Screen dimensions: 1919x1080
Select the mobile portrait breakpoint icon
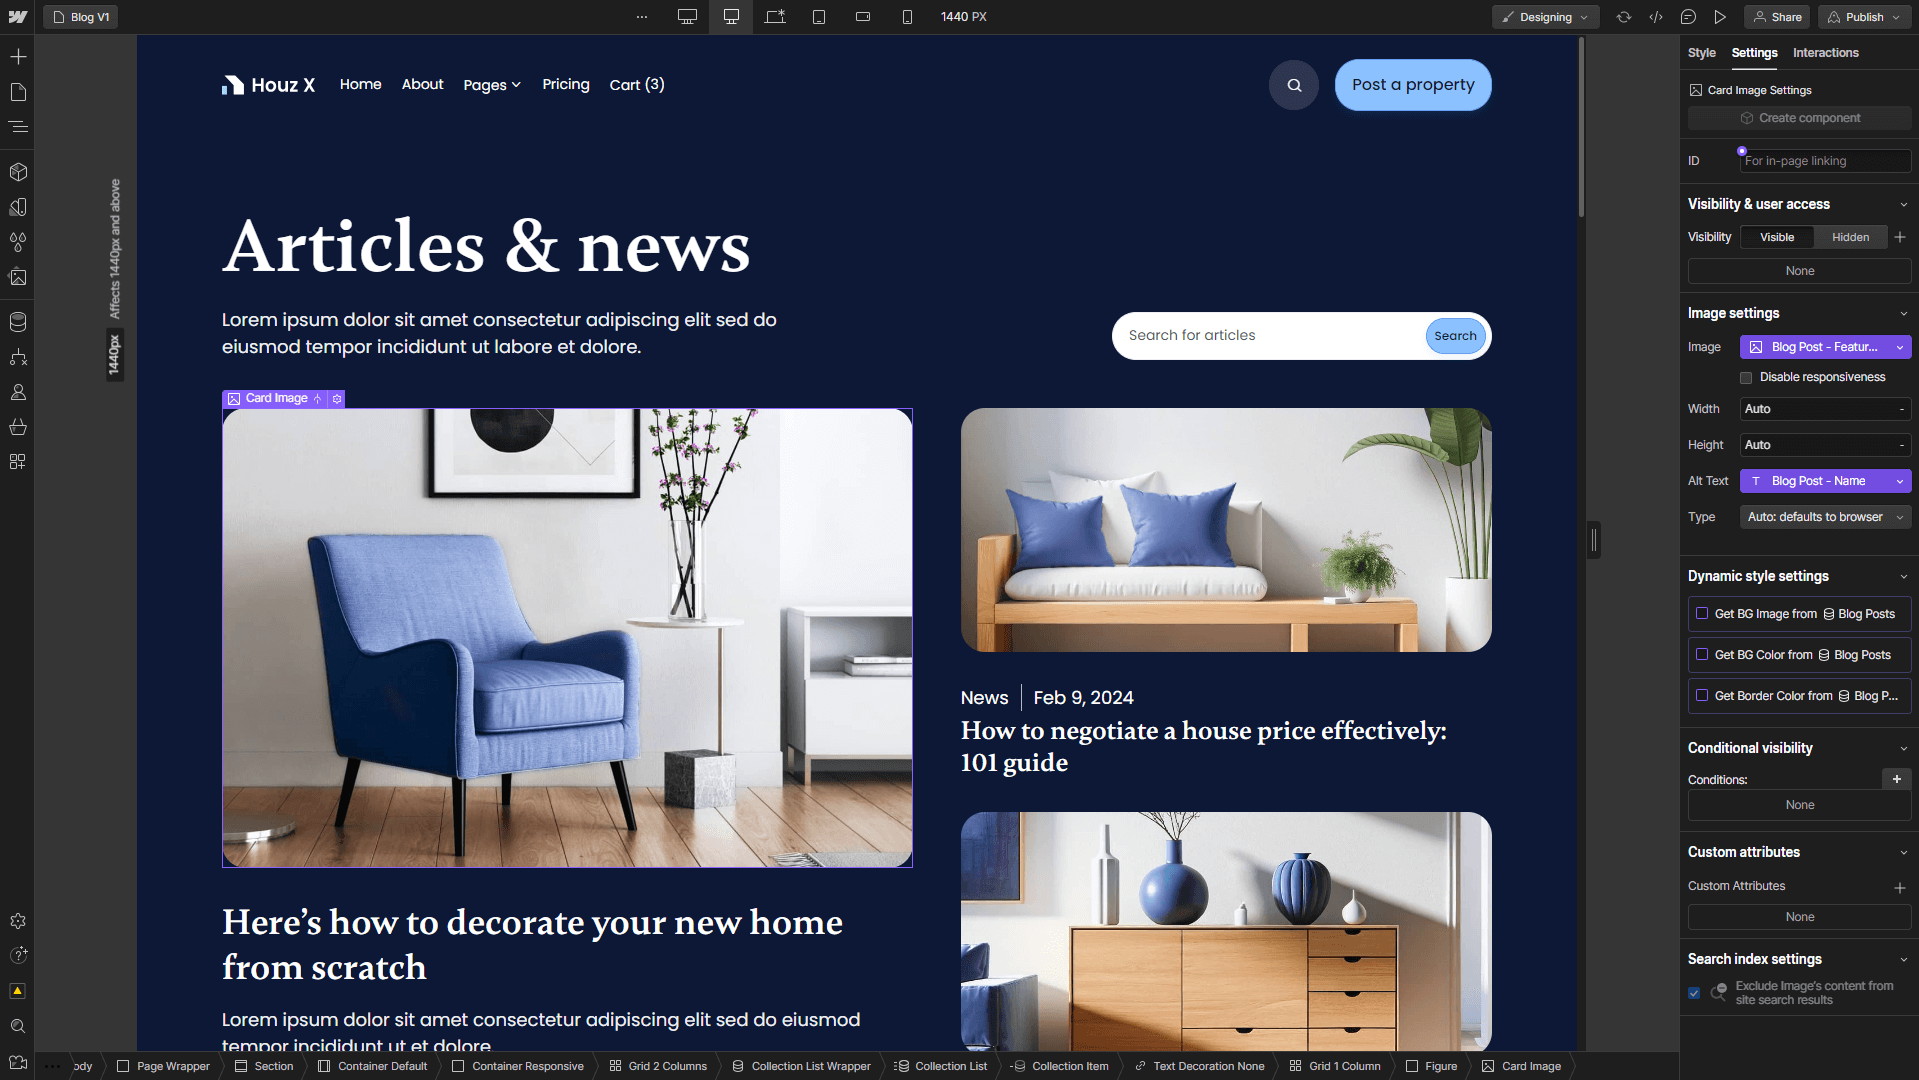(x=907, y=17)
